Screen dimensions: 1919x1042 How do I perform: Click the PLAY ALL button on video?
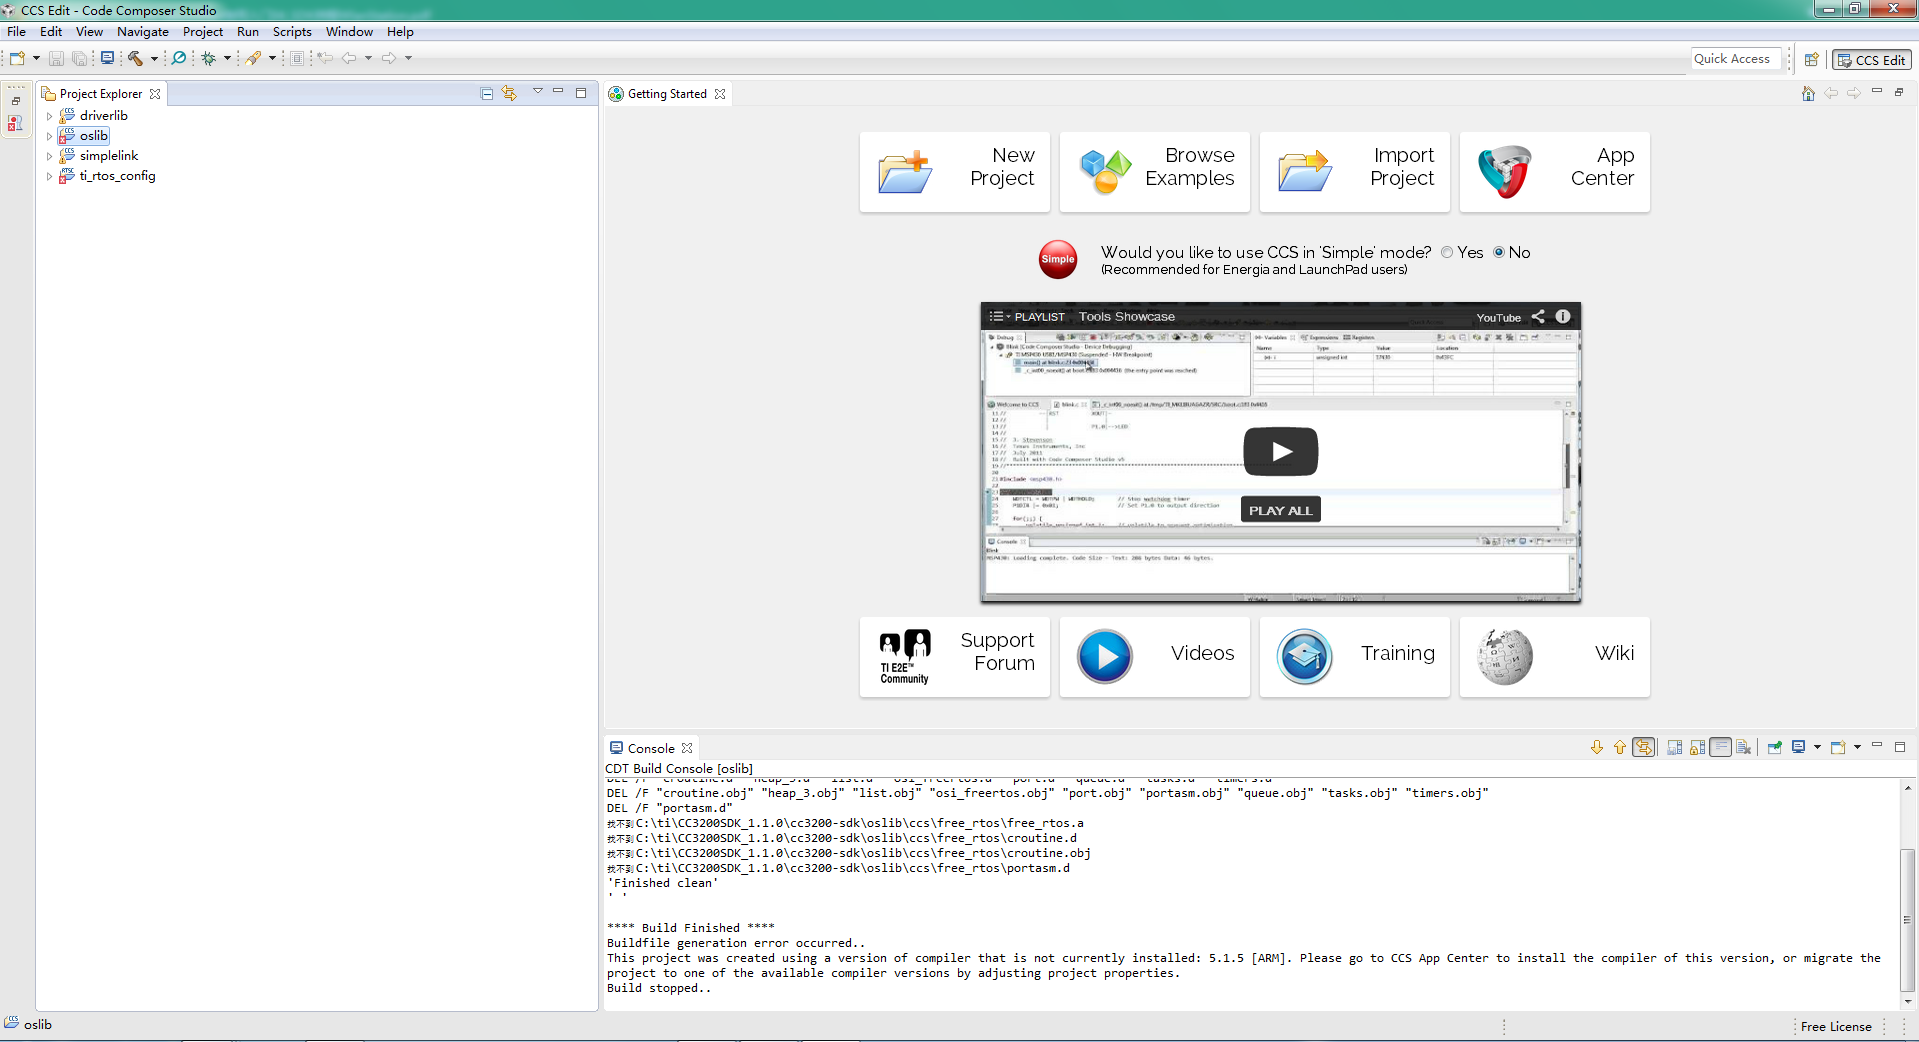[x=1280, y=510]
